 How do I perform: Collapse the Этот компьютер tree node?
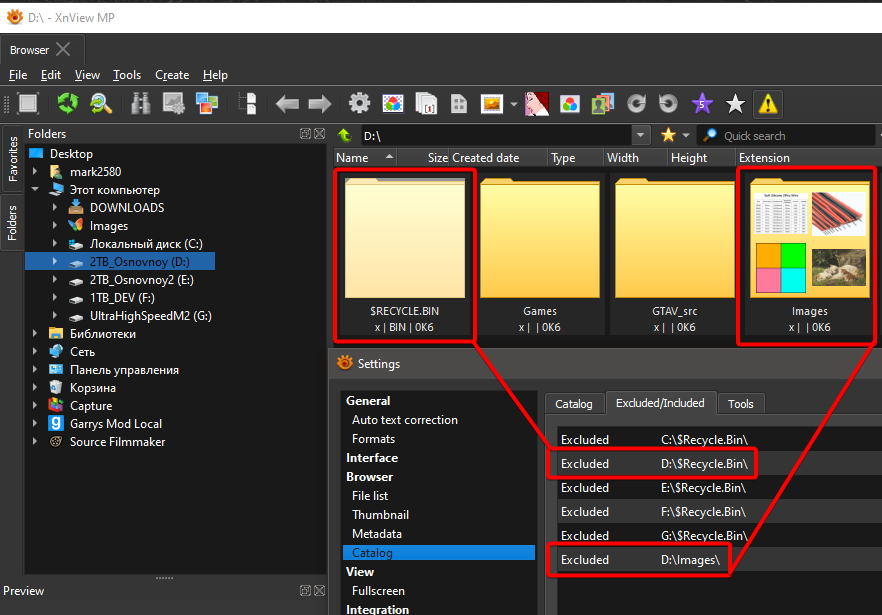[35, 190]
